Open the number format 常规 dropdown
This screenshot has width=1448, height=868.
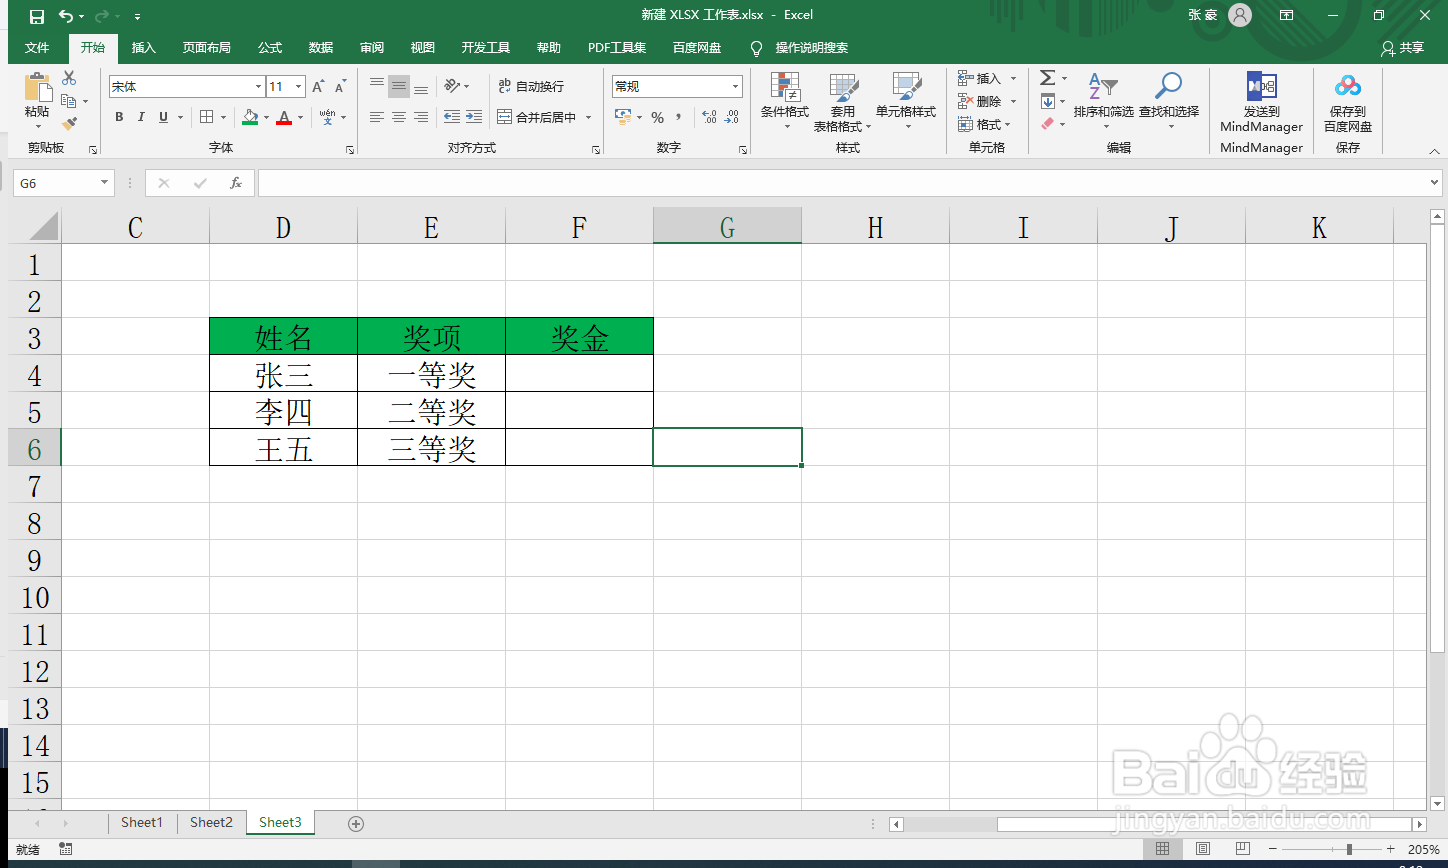[736, 87]
